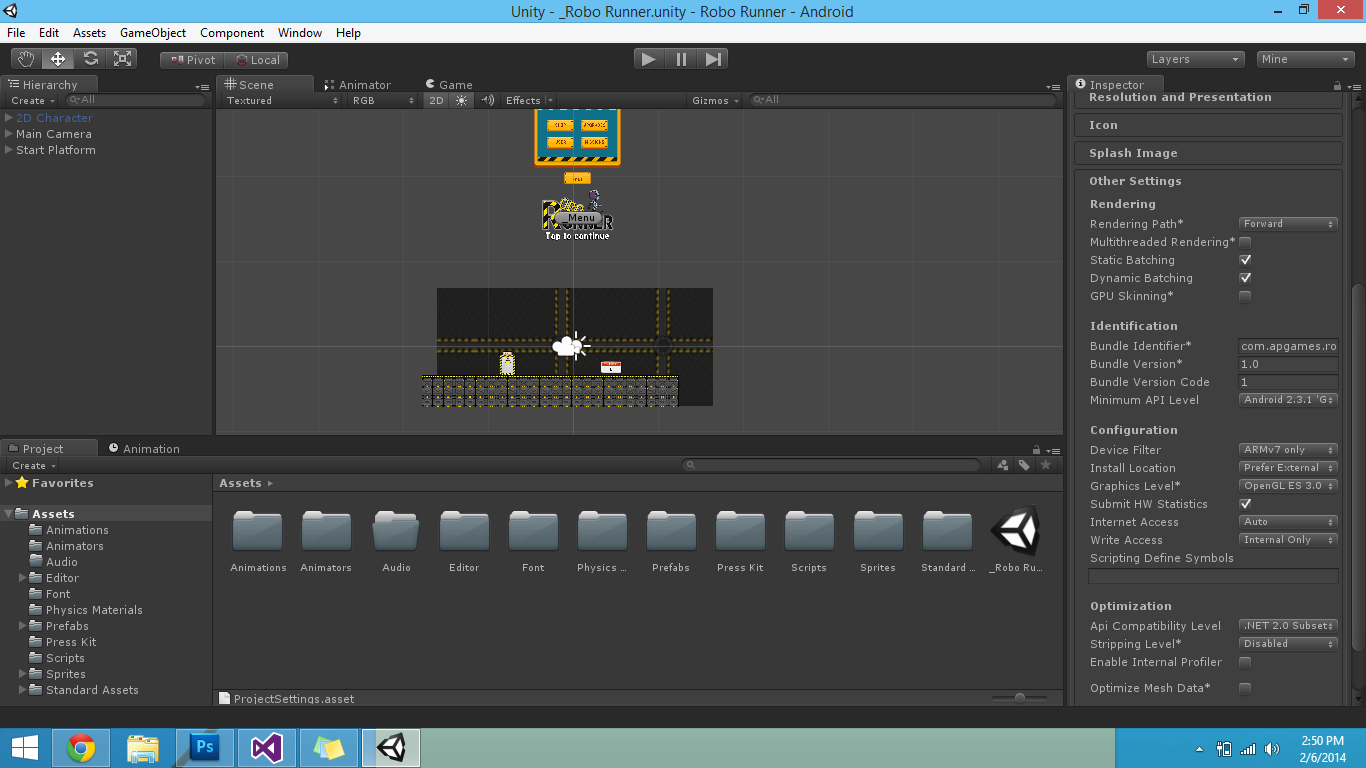Open the Component menu
The image size is (1366, 768).
[x=232, y=33]
